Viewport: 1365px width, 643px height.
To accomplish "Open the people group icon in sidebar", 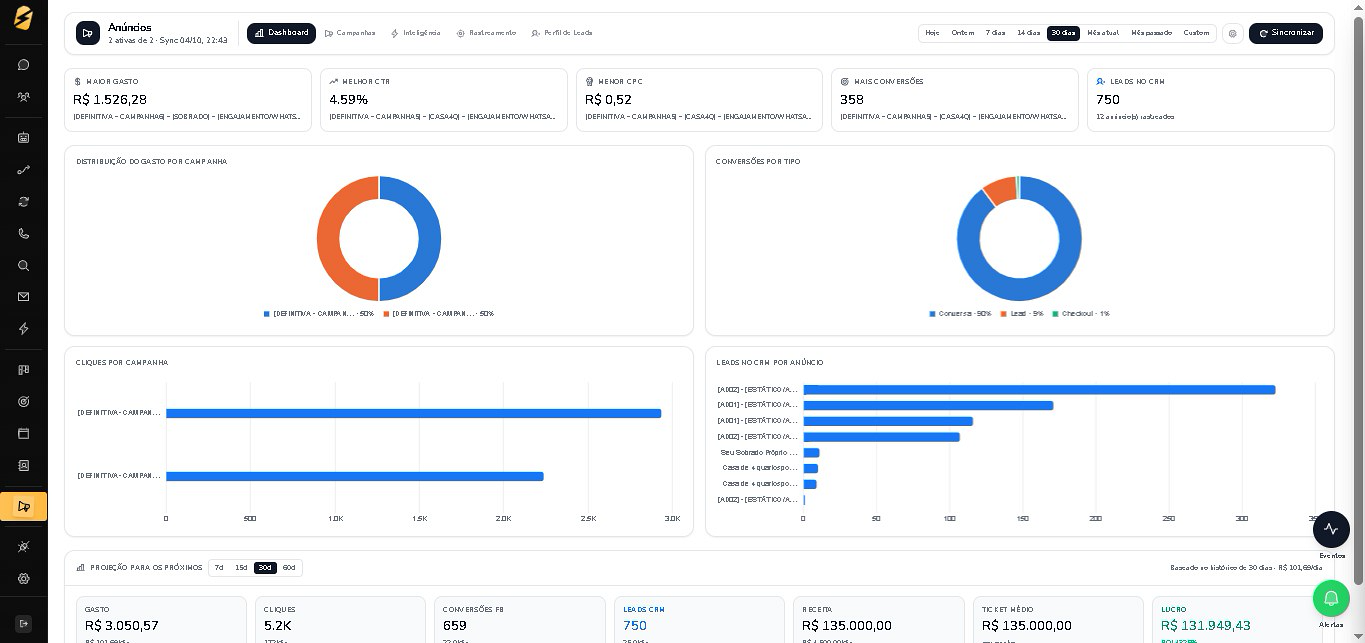I will 23,97.
